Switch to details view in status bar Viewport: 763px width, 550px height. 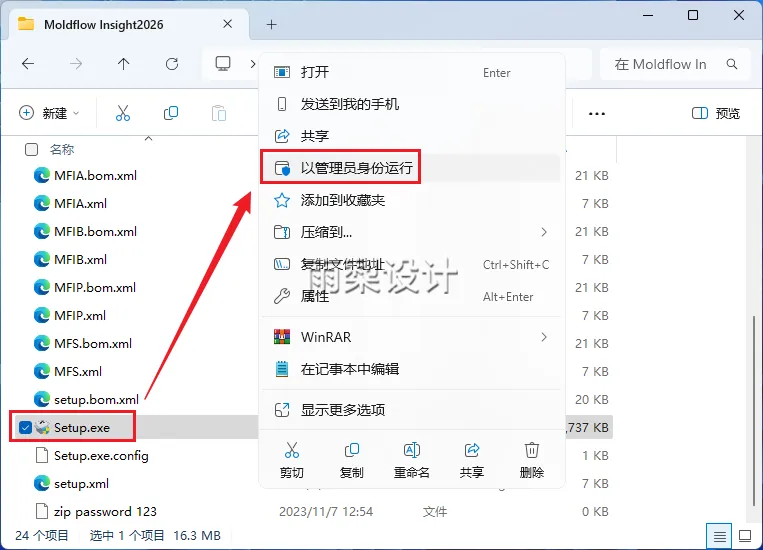[719, 536]
